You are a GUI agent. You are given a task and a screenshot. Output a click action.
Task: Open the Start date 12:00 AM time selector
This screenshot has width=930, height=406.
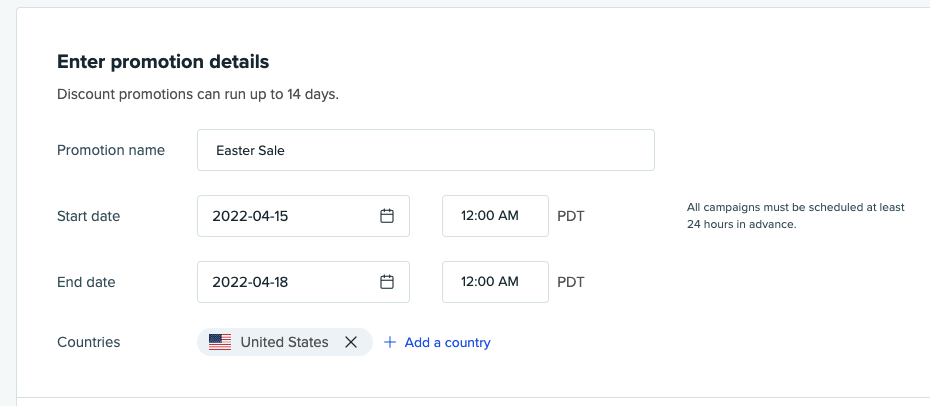tap(495, 216)
